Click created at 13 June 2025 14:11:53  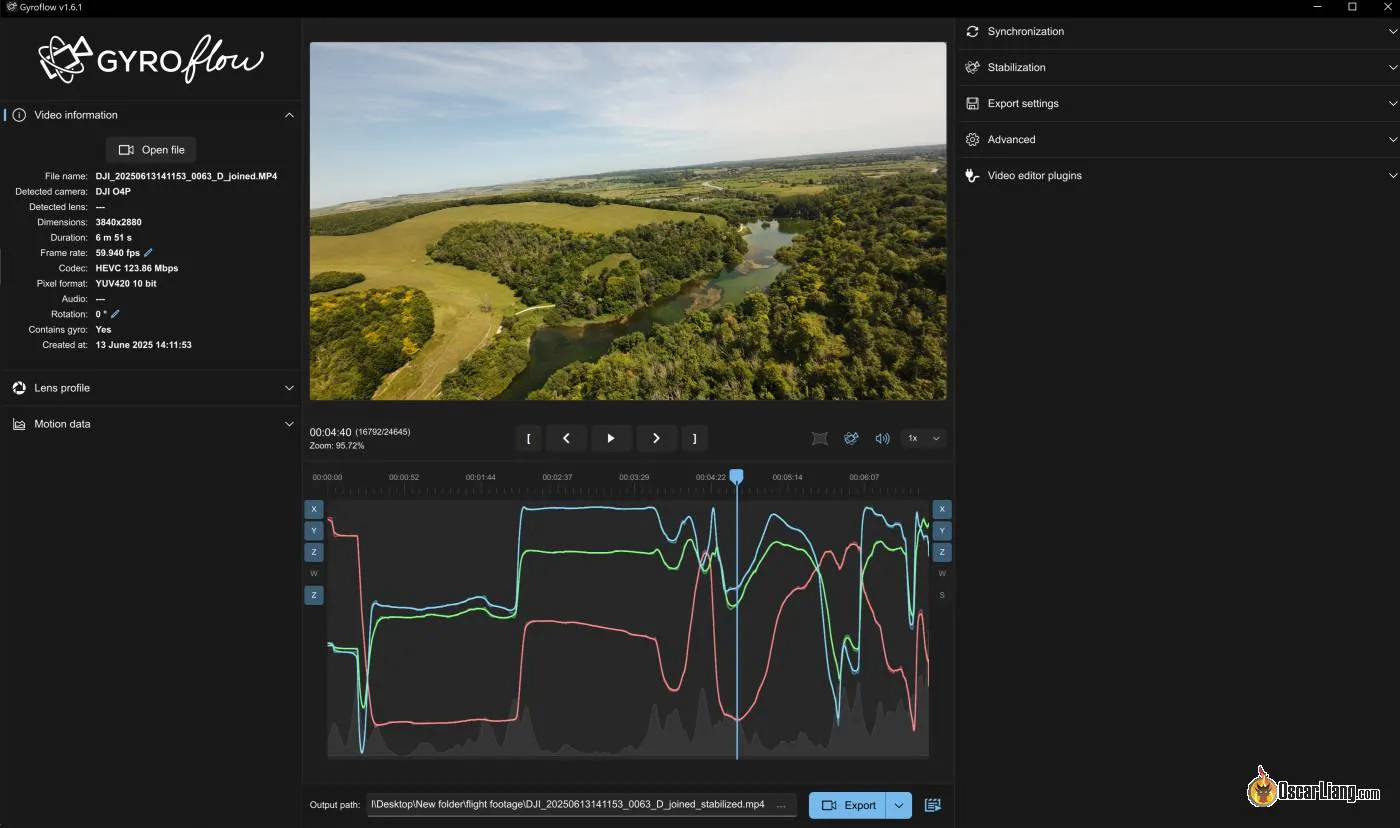pos(144,345)
